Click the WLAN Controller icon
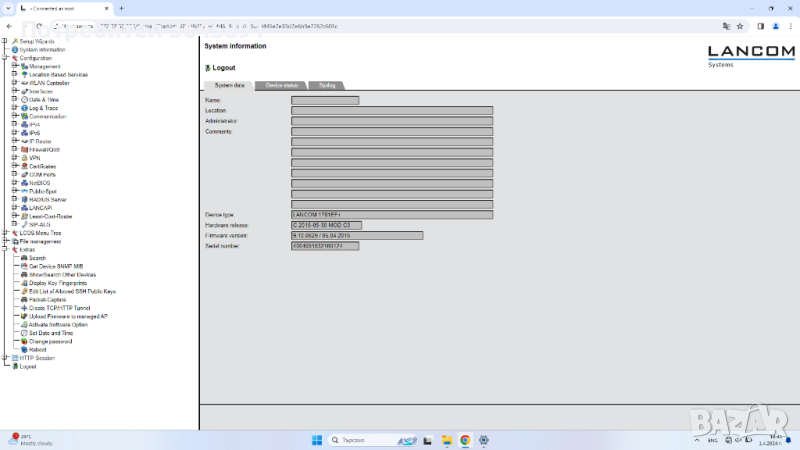Viewport: 800px width, 450px height. [x=24, y=83]
